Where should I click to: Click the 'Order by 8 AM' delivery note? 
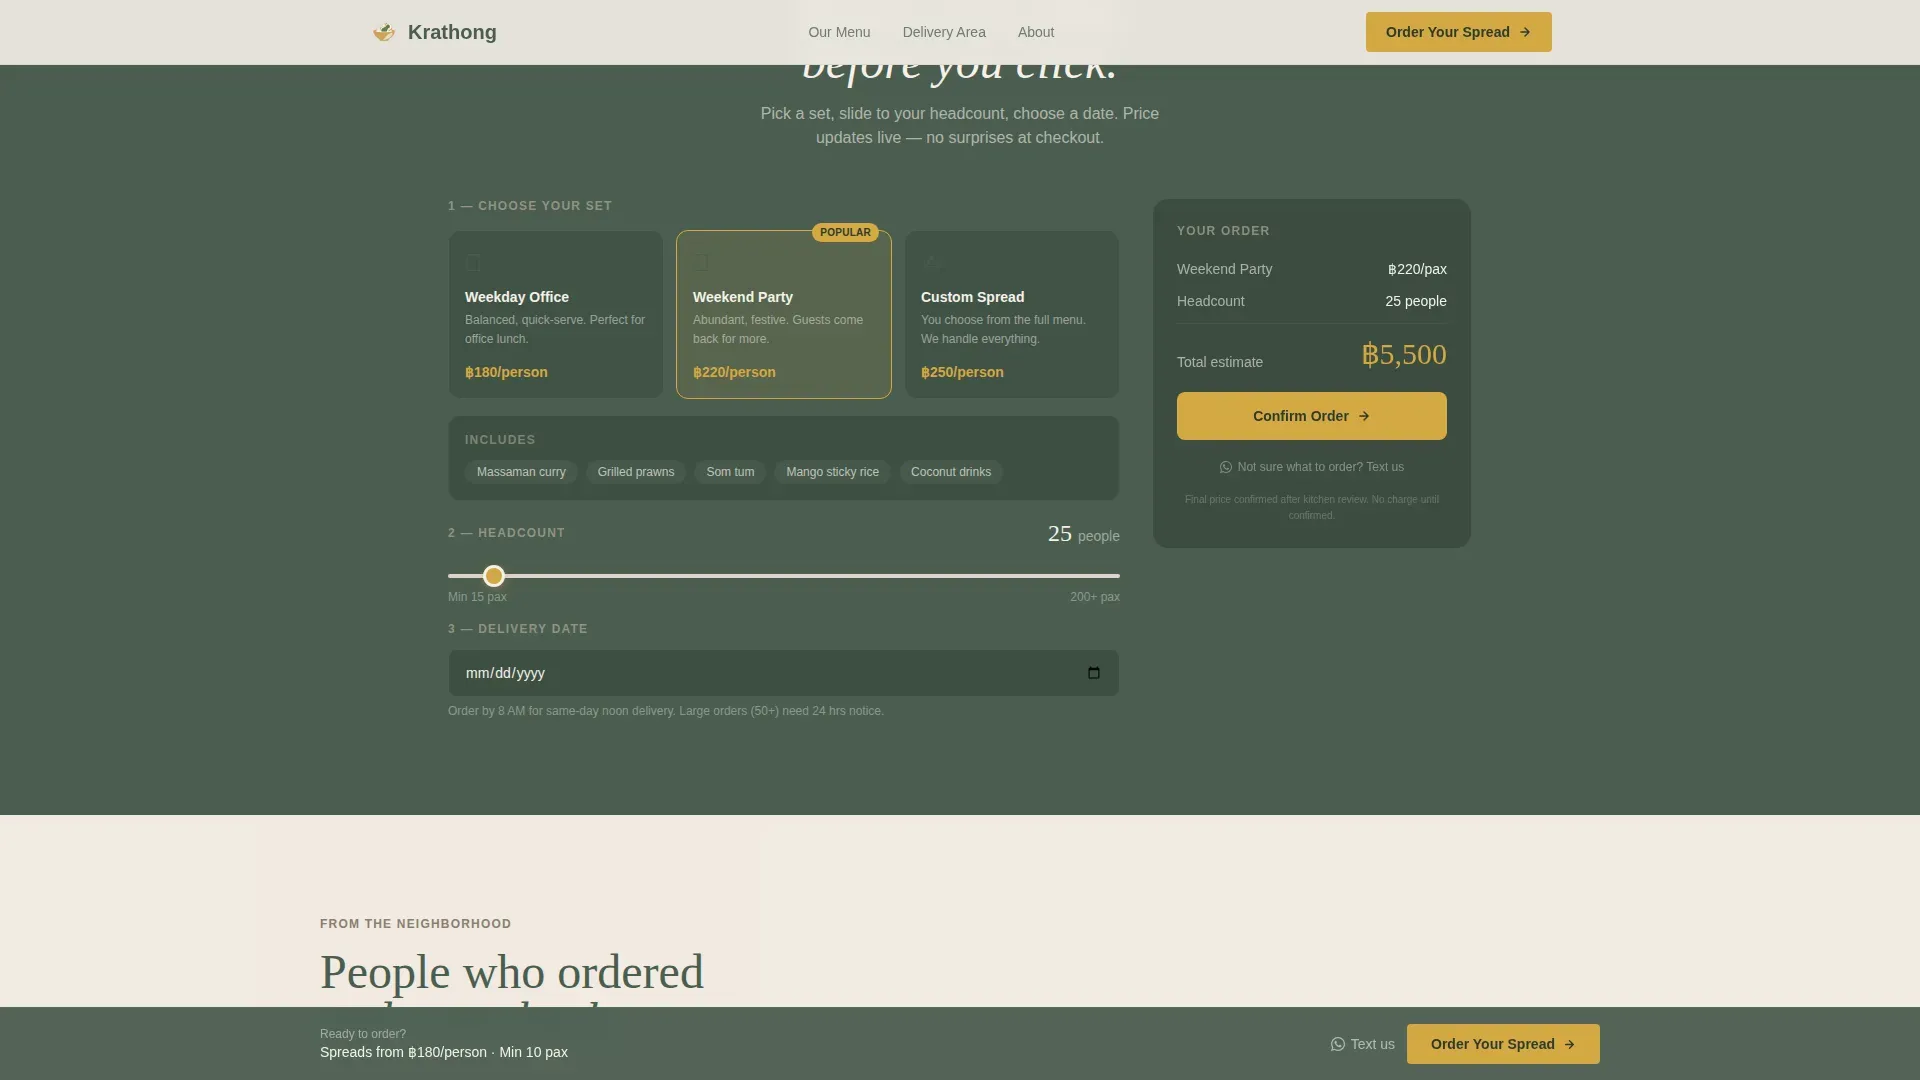coord(666,711)
